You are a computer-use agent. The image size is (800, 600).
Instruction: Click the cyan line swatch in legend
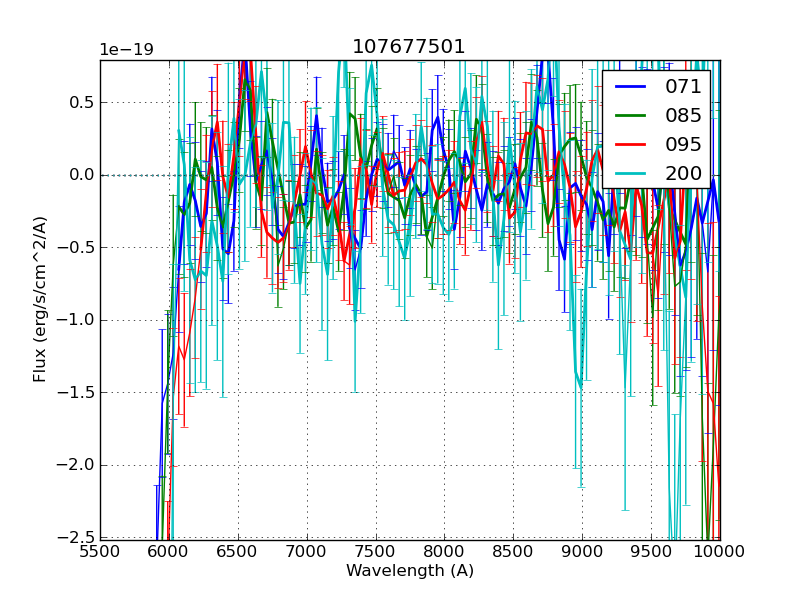click(x=632, y=174)
